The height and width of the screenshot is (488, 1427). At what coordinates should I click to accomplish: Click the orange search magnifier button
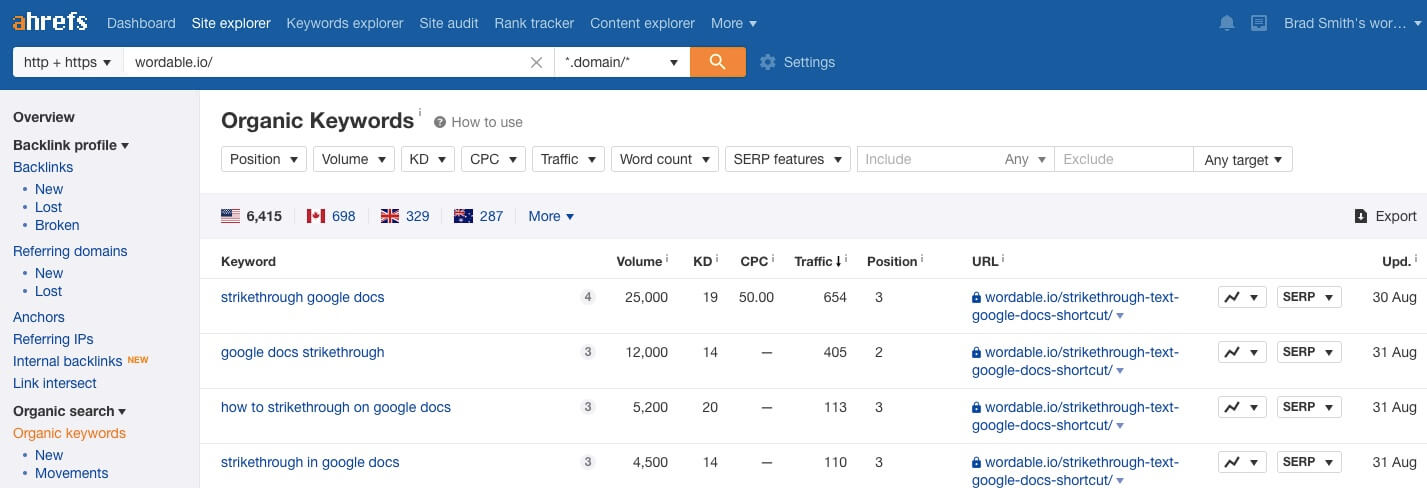[717, 62]
